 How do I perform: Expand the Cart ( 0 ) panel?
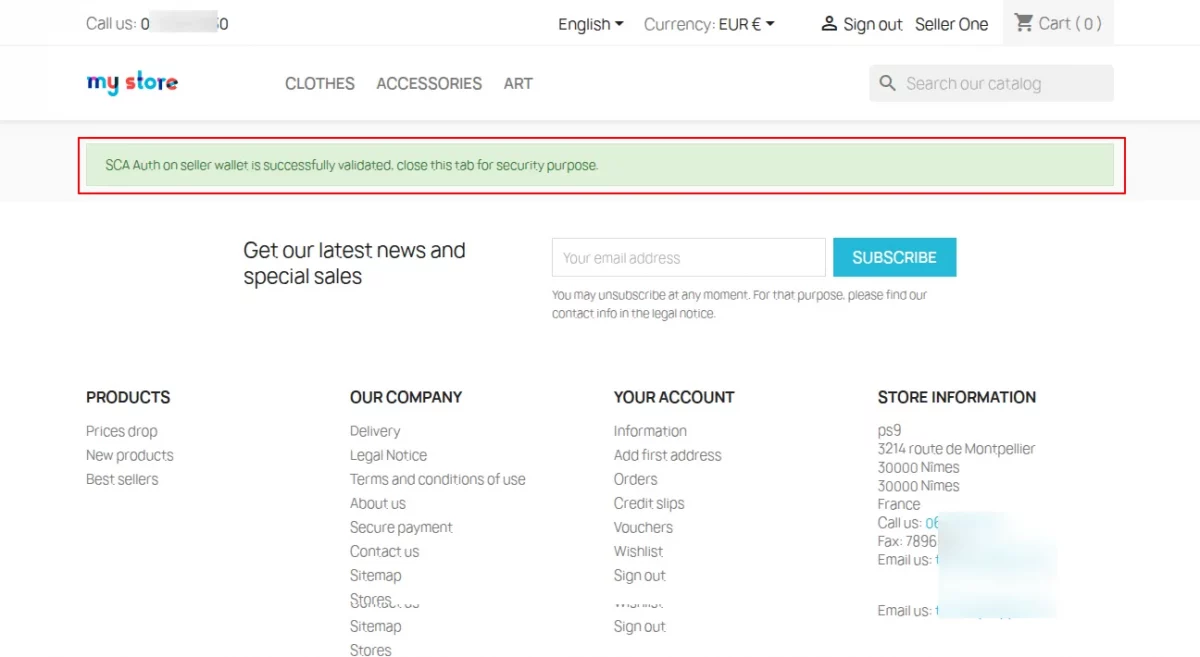(x=1057, y=23)
